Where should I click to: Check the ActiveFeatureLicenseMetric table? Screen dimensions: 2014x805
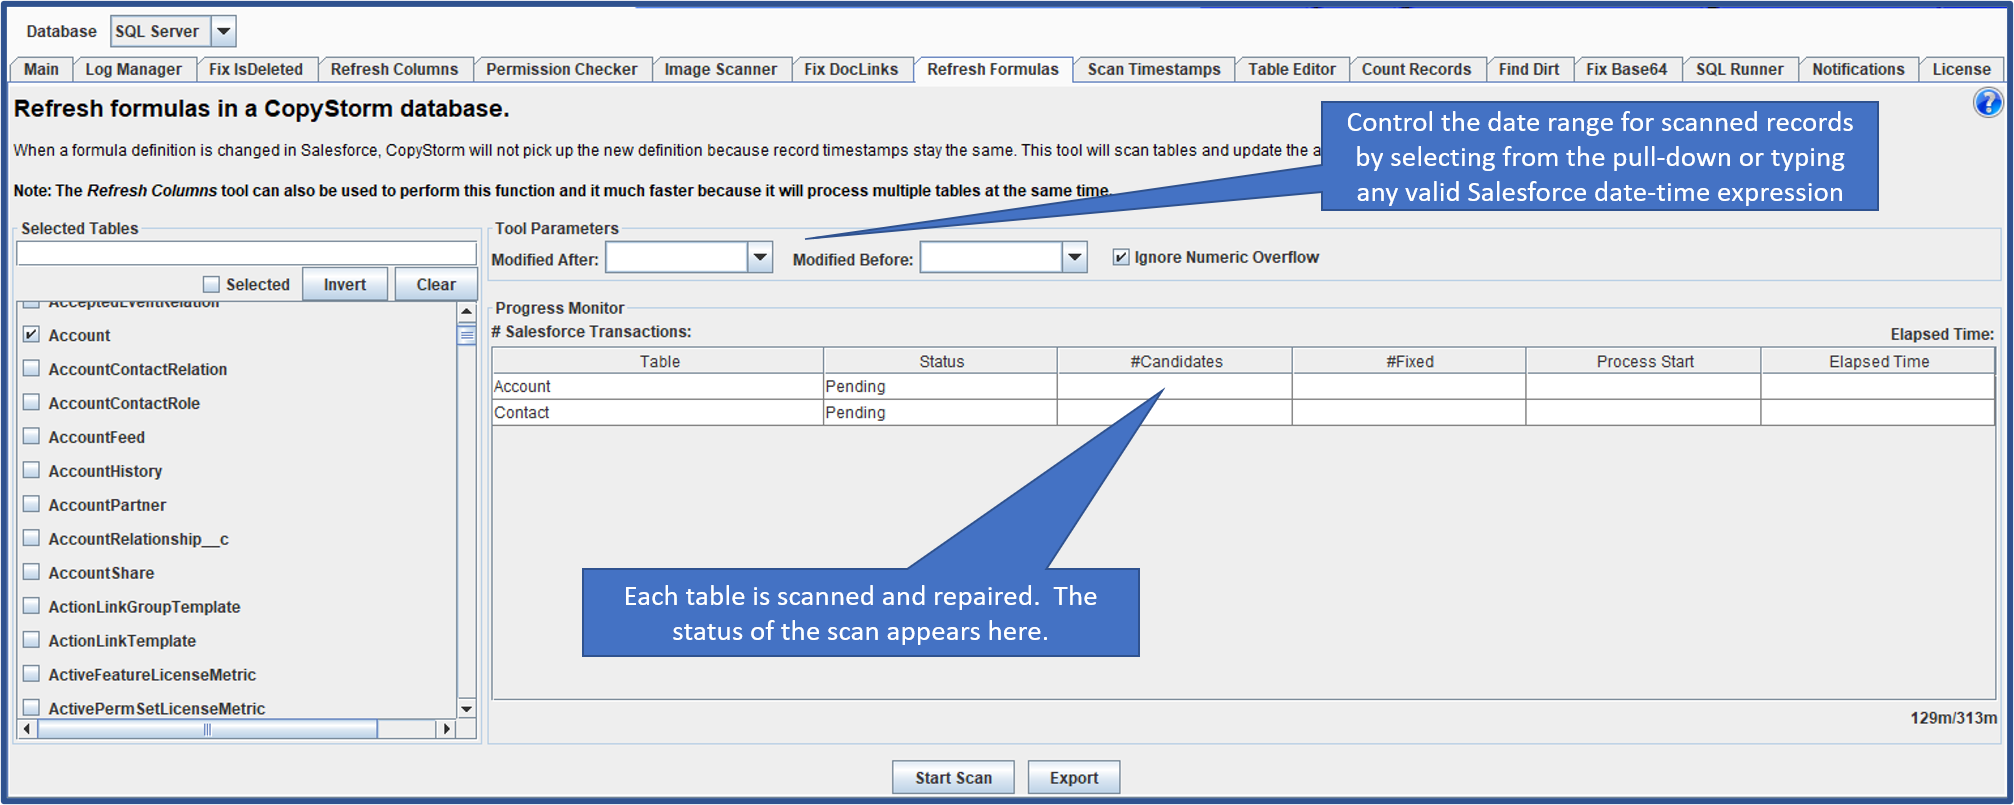point(31,674)
